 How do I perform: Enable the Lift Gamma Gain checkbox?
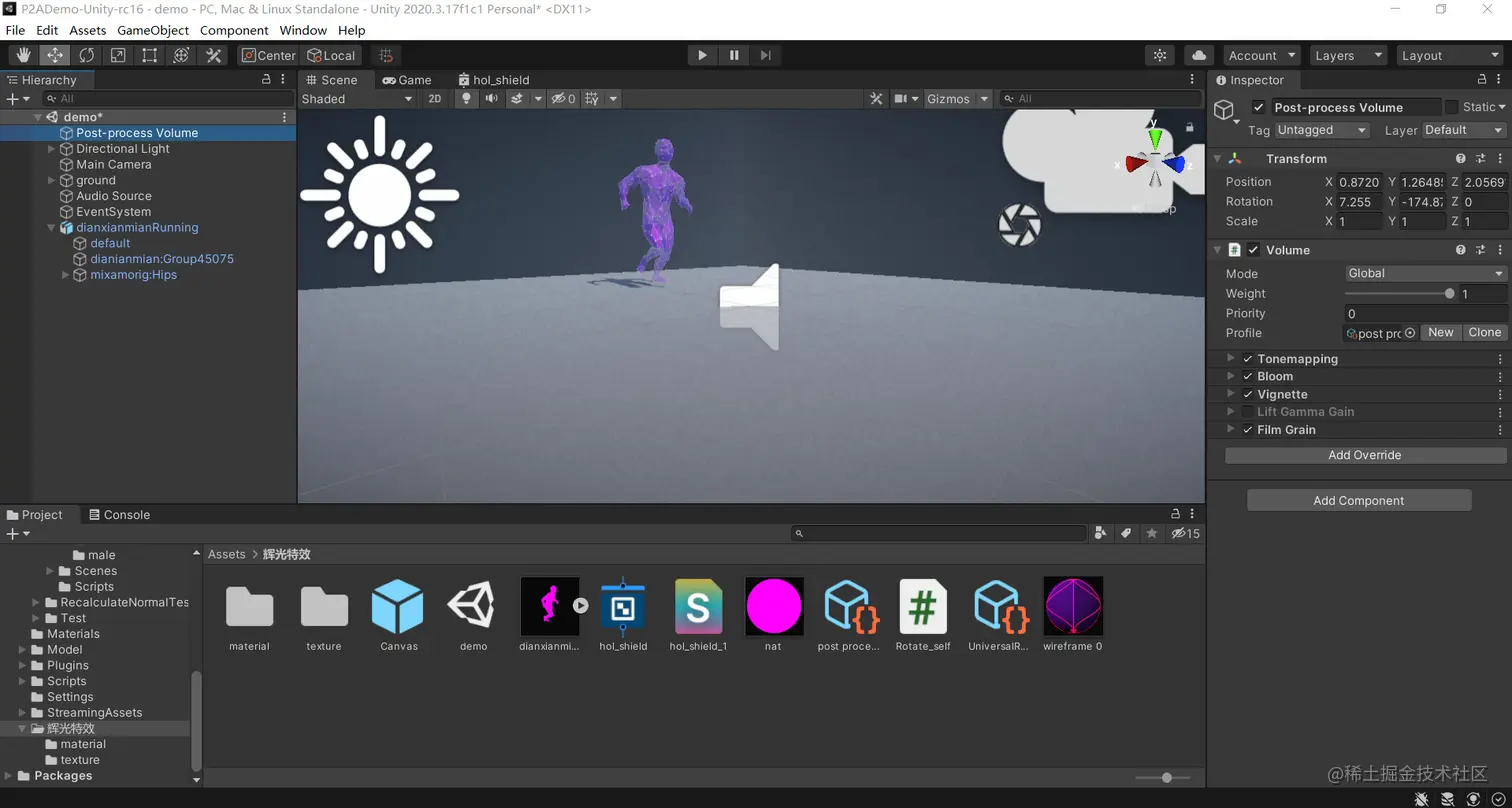pos(1247,412)
